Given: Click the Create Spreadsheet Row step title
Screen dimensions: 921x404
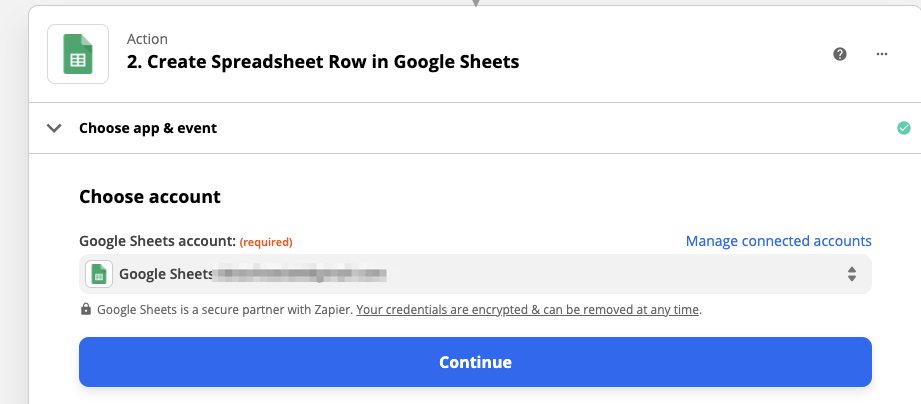Looking at the screenshot, I should 323,62.
